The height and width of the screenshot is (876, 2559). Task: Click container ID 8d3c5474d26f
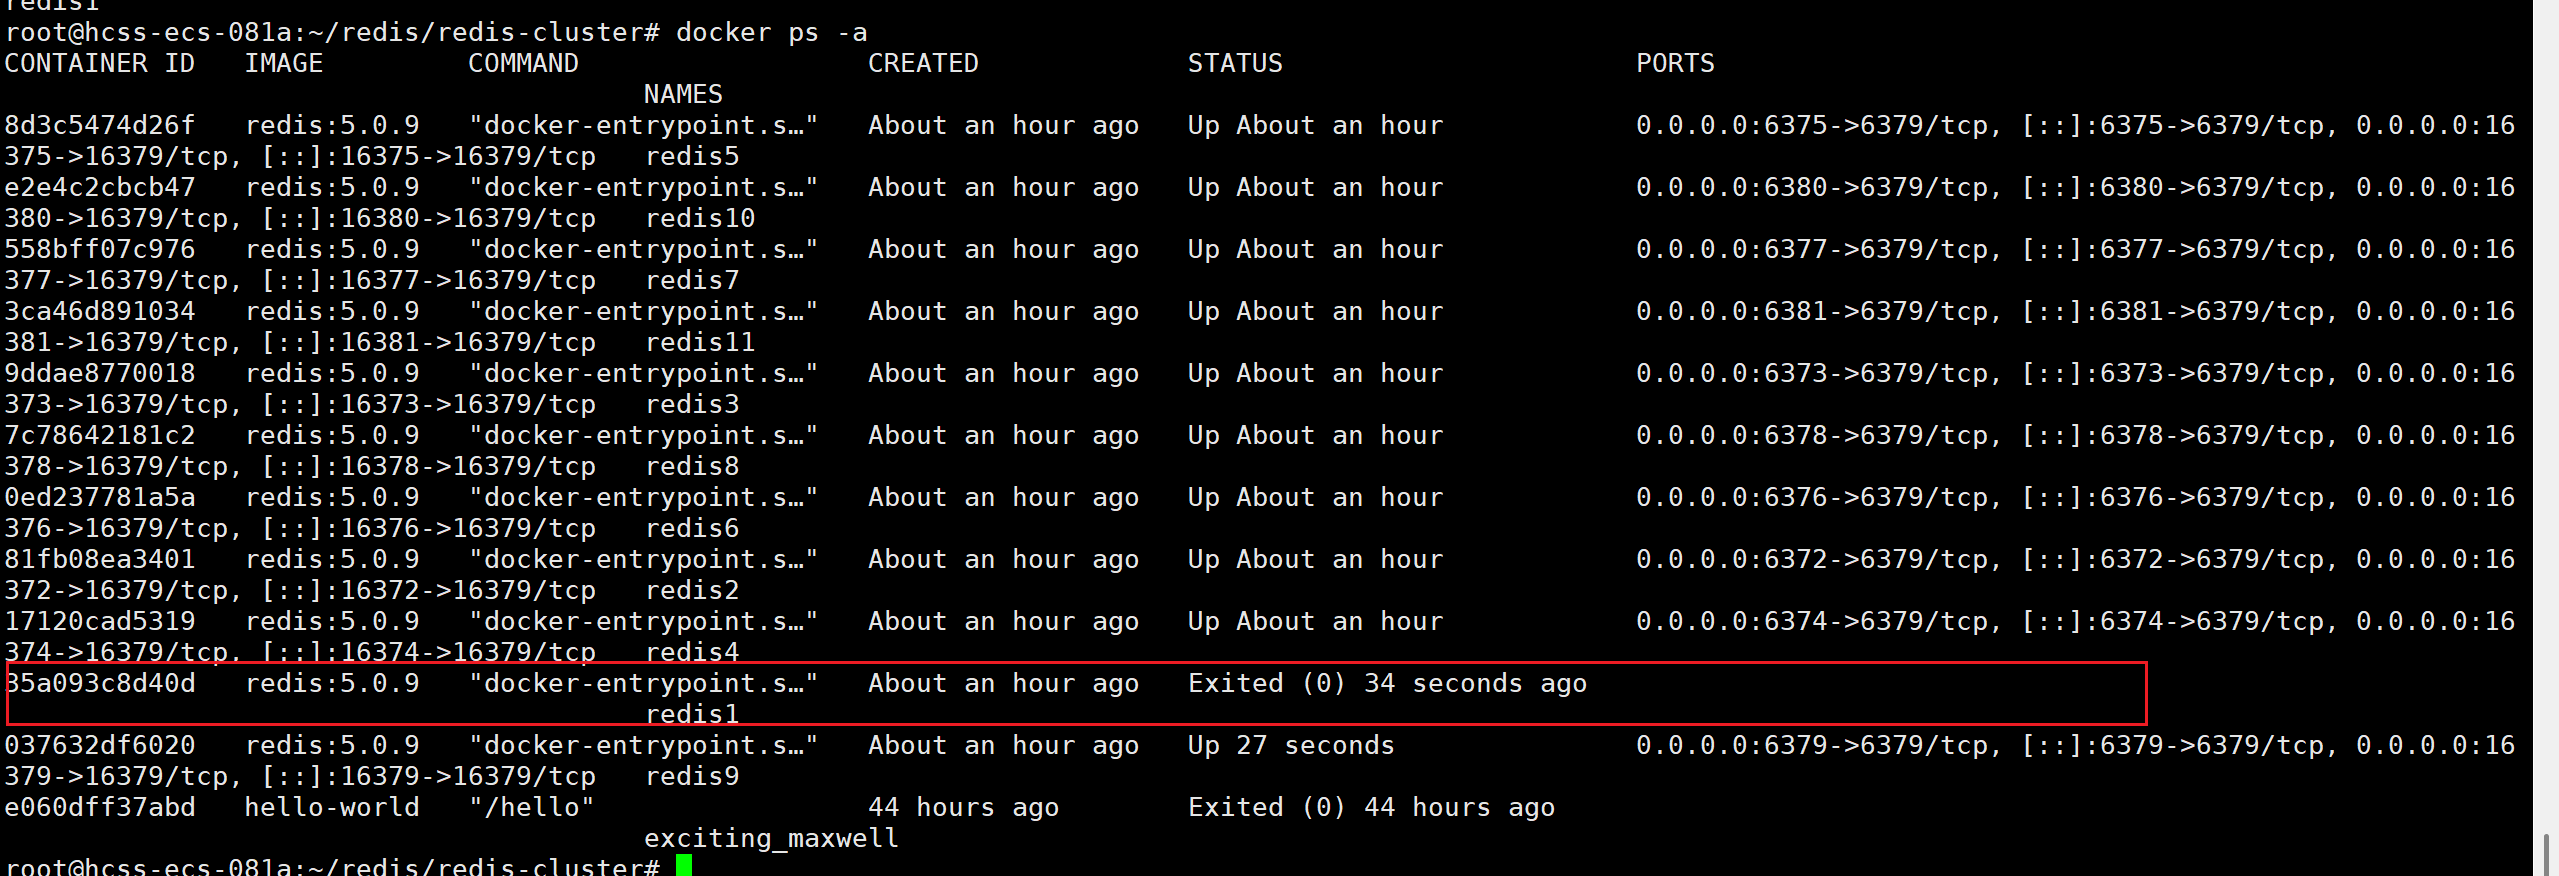(x=100, y=126)
